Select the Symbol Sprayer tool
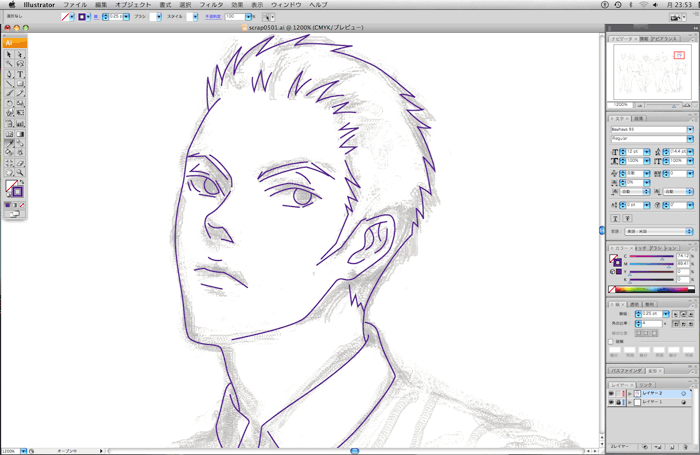Viewport: 700px width, 455px height. click(x=9, y=124)
